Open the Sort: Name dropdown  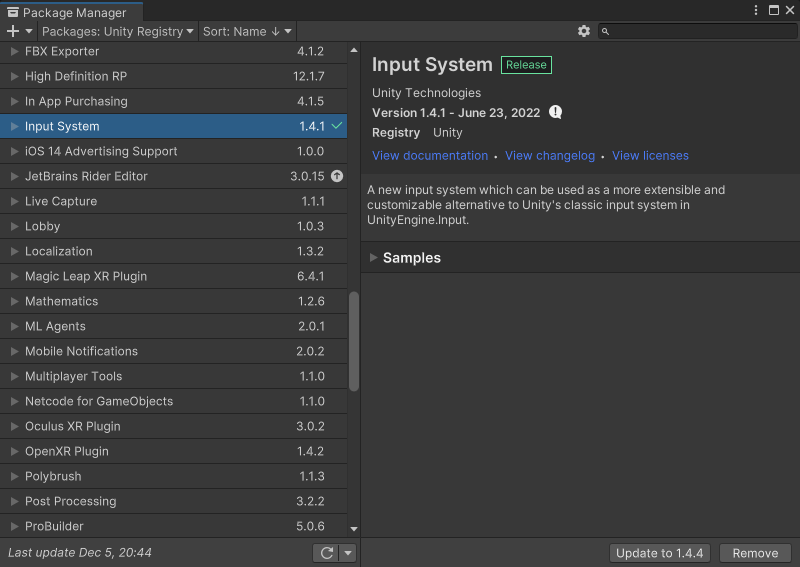pyautogui.click(x=247, y=32)
